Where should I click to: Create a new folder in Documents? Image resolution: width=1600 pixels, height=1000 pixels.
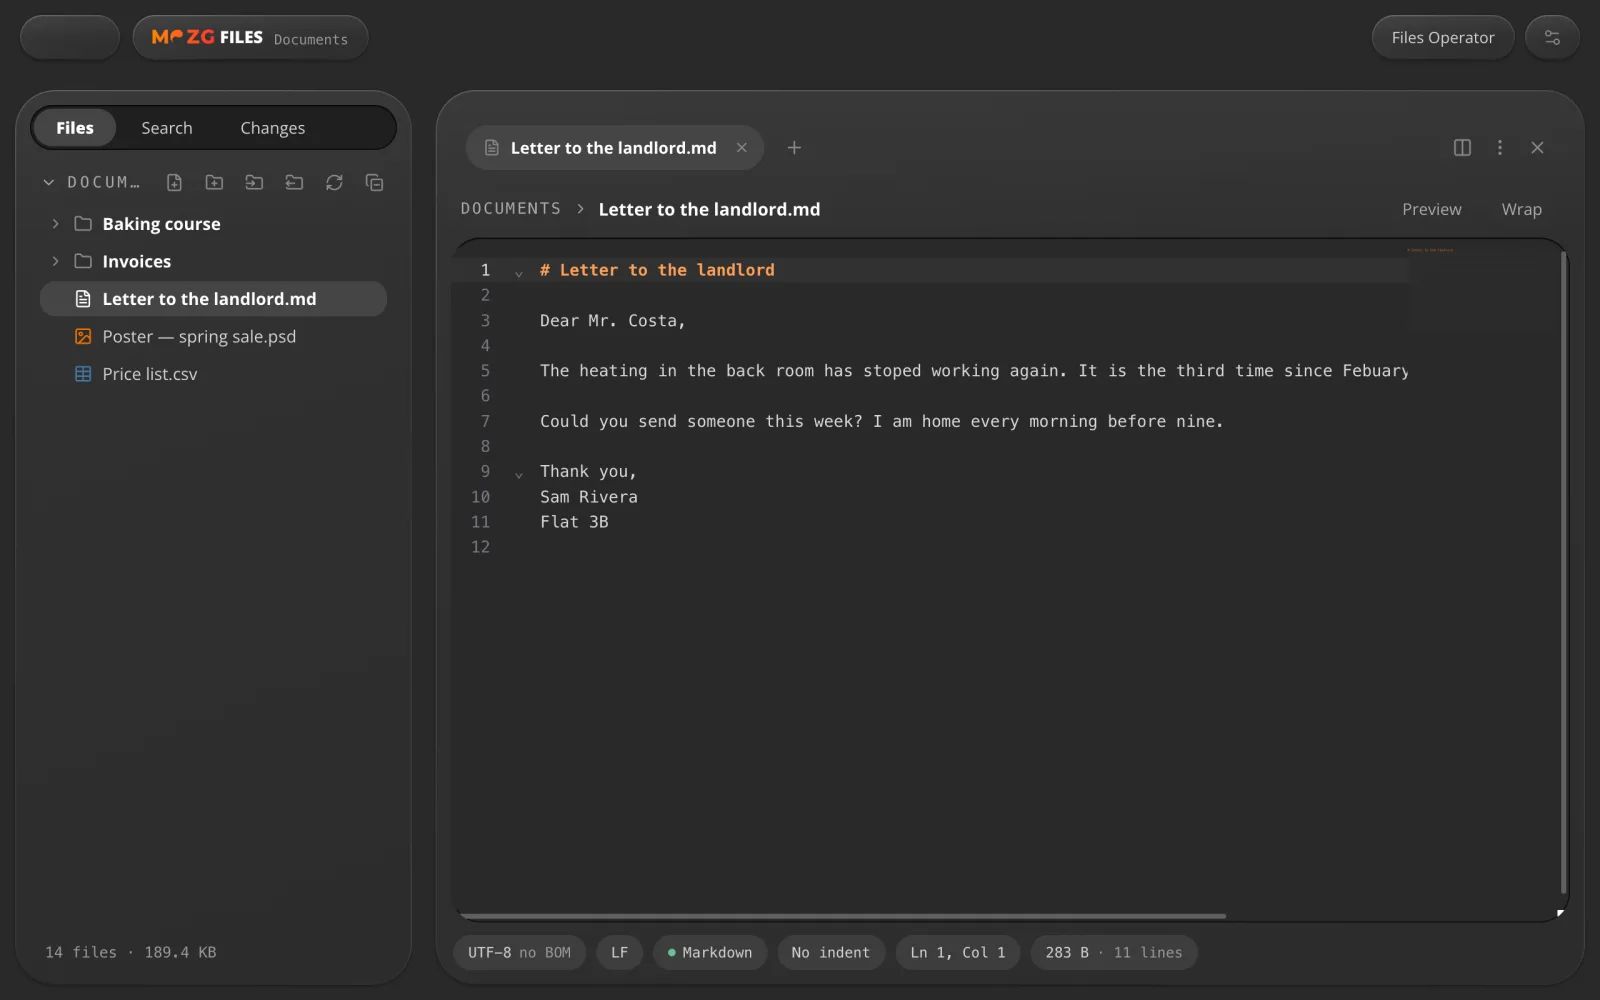click(214, 182)
